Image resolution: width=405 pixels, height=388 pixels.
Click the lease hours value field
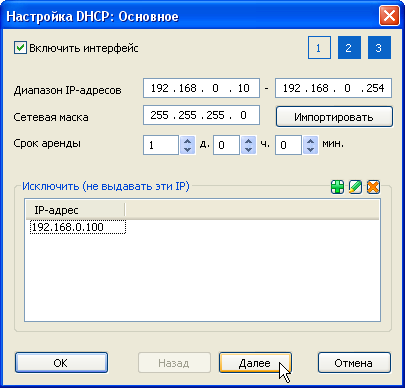pyautogui.click(x=227, y=145)
